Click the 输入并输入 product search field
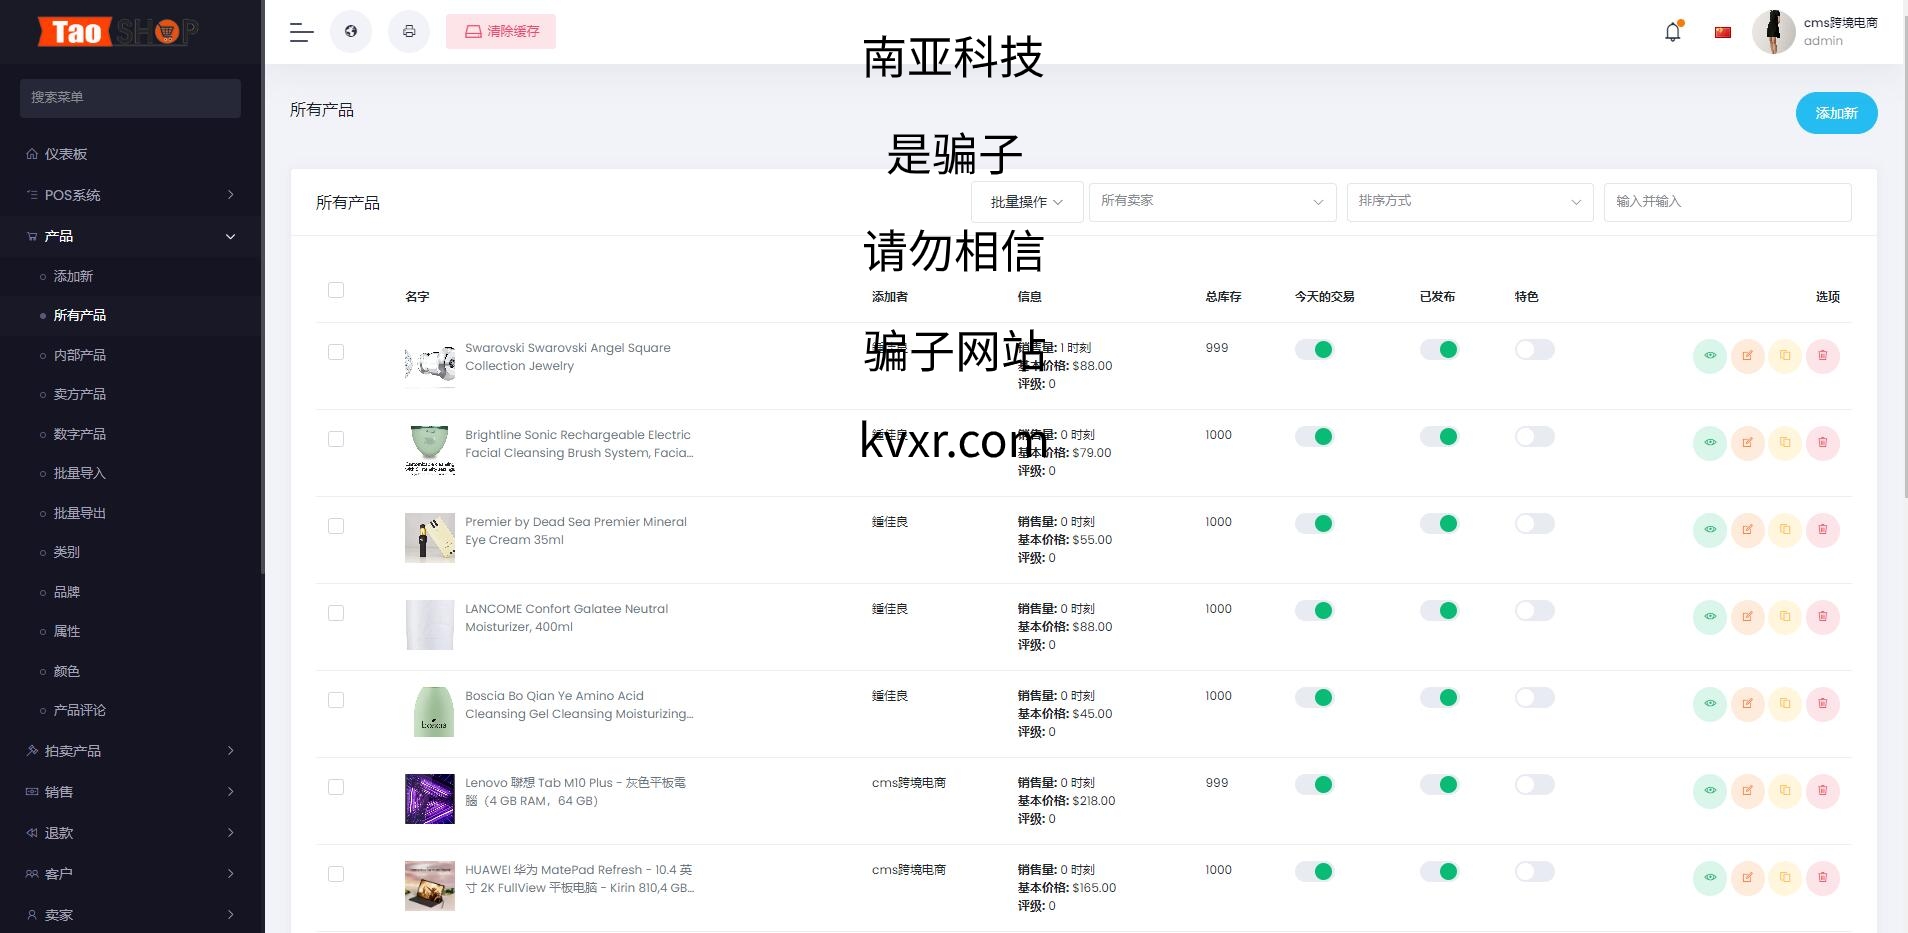Viewport: 1908px width, 933px height. pyautogui.click(x=1727, y=202)
